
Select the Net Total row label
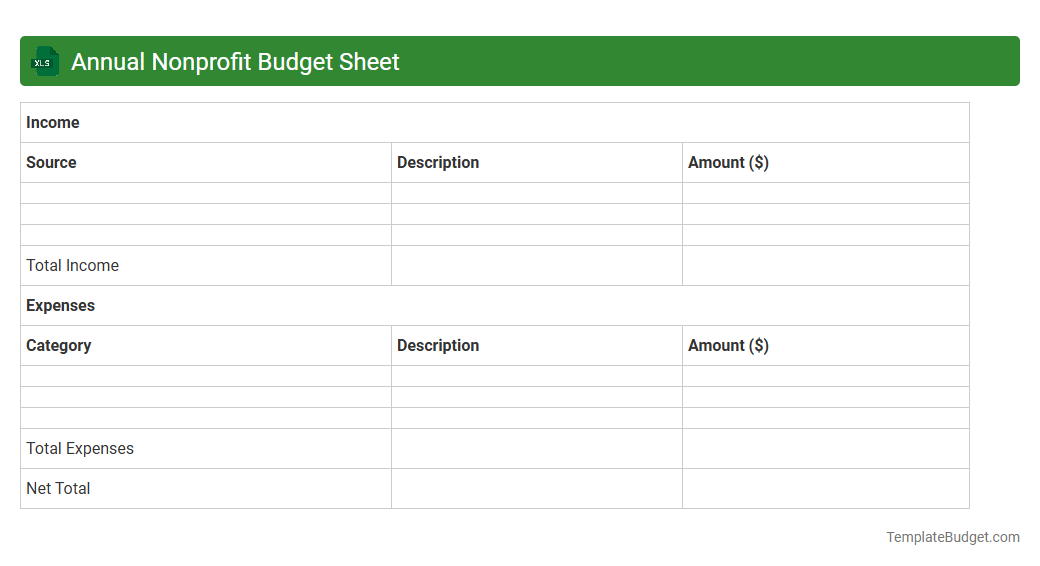pyautogui.click(x=58, y=488)
